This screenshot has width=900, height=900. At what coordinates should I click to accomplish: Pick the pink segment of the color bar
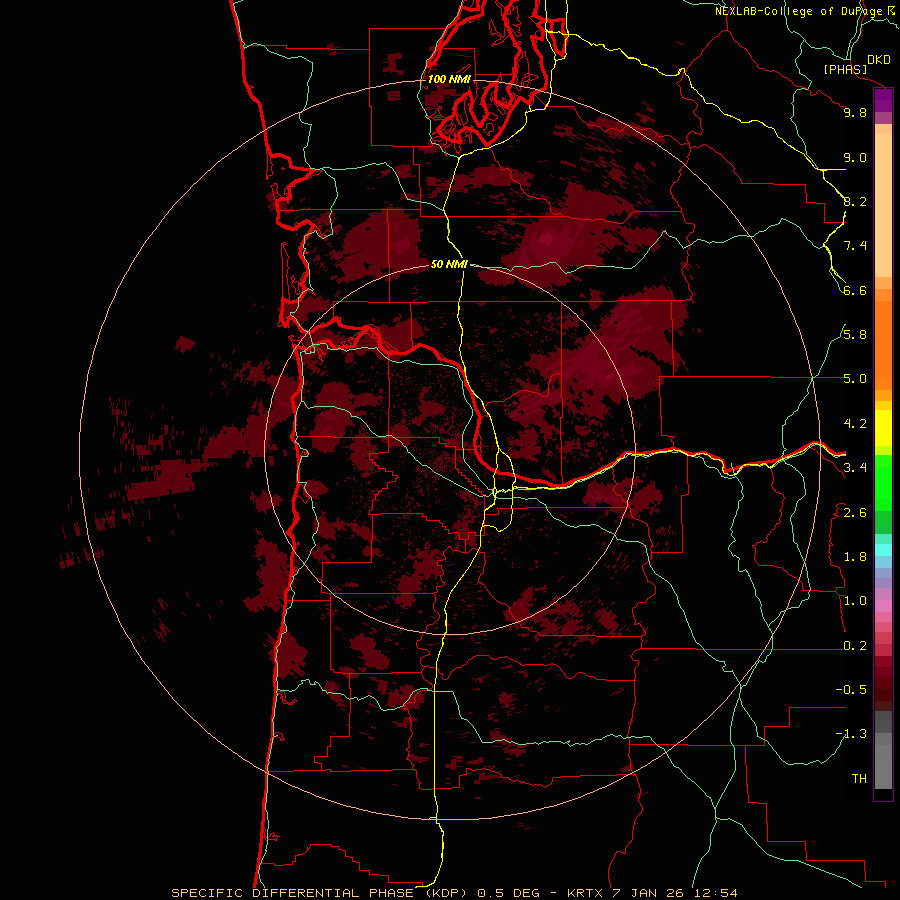(883, 606)
